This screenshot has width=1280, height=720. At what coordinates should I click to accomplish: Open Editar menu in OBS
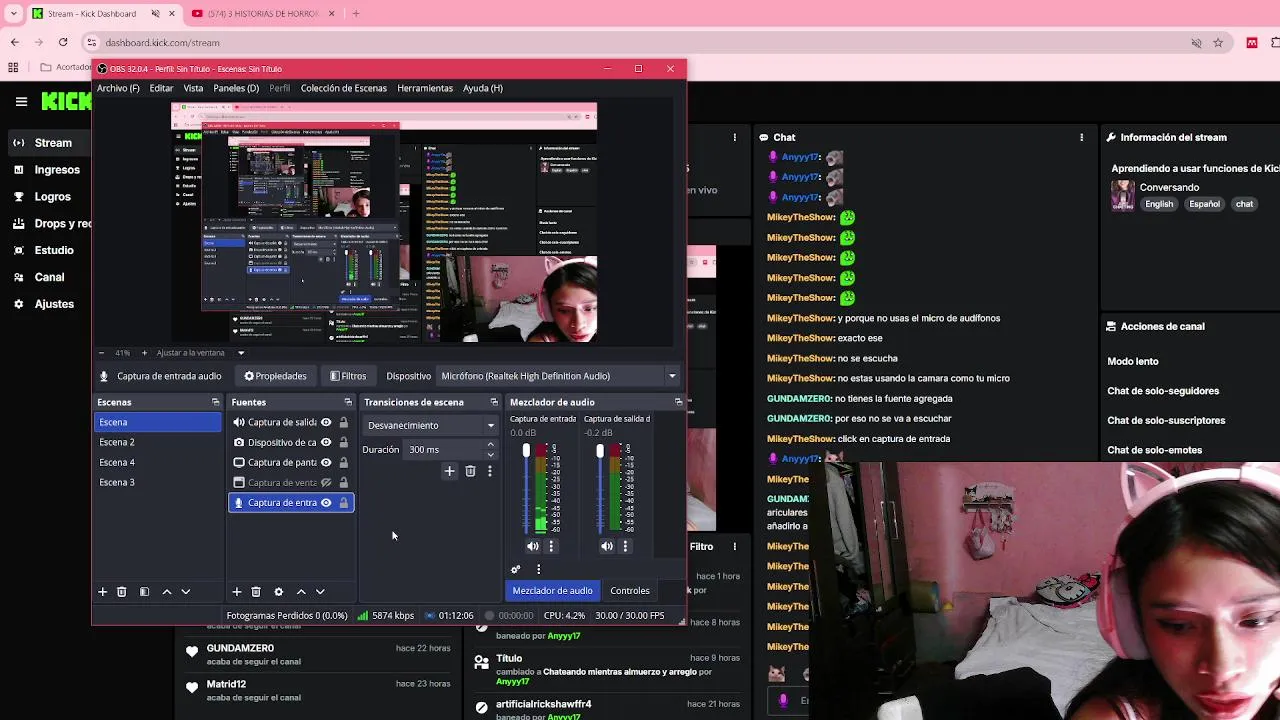(161, 88)
